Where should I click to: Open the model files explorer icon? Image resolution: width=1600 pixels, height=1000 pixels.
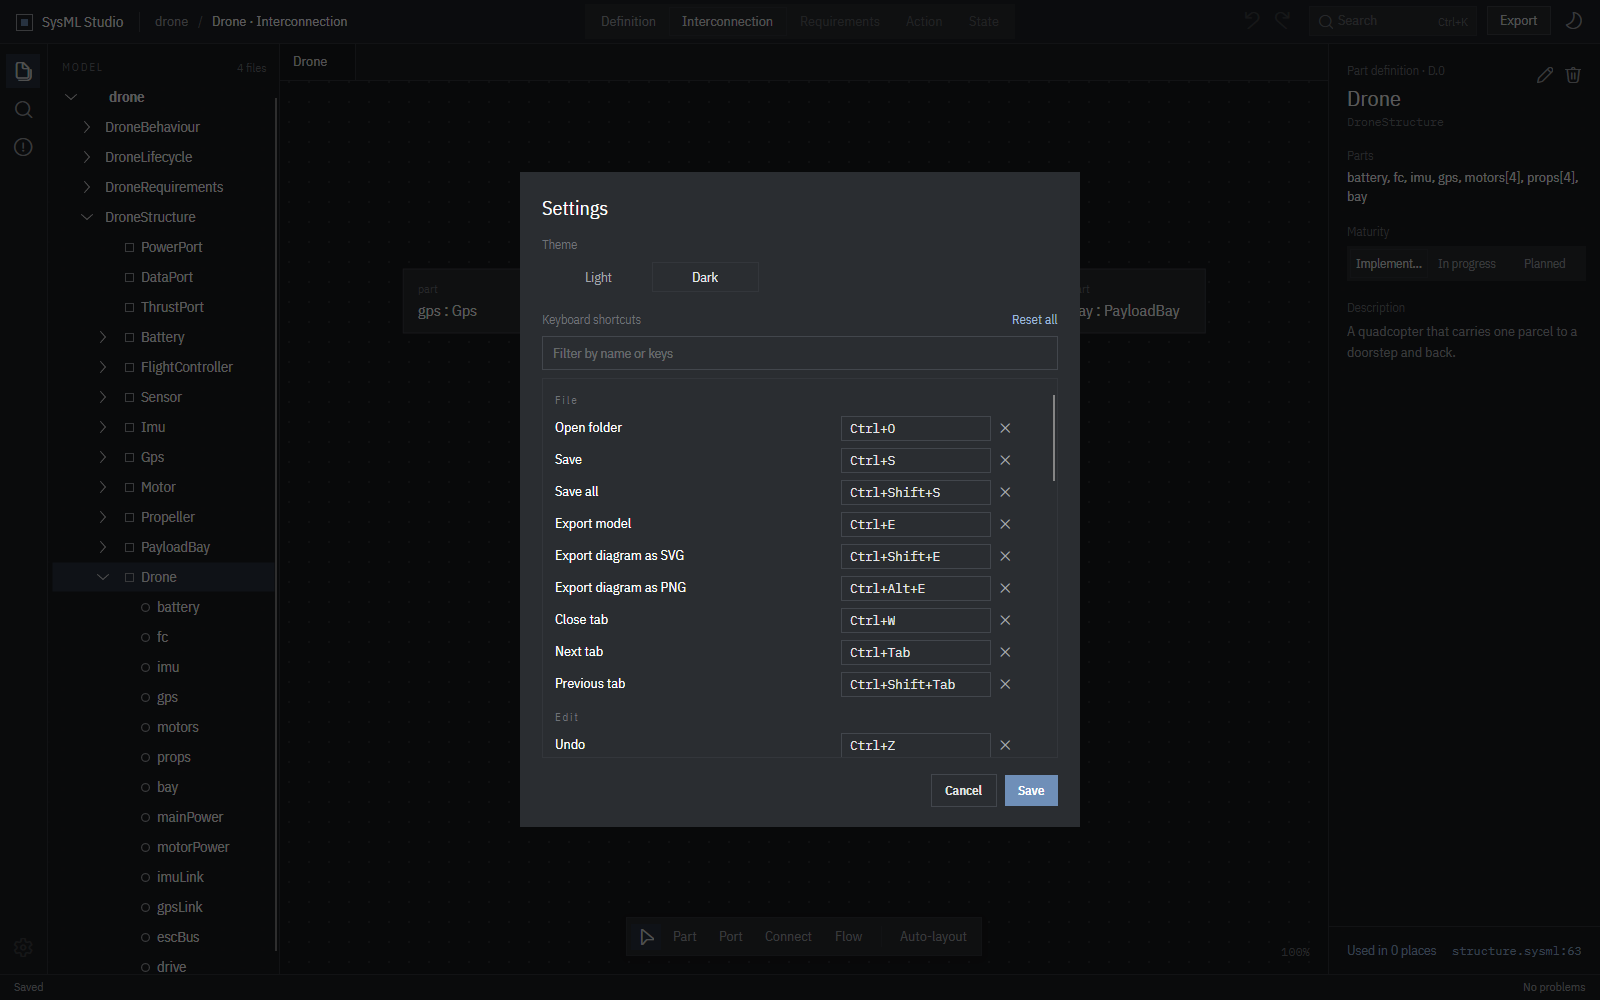pyautogui.click(x=23, y=71)
